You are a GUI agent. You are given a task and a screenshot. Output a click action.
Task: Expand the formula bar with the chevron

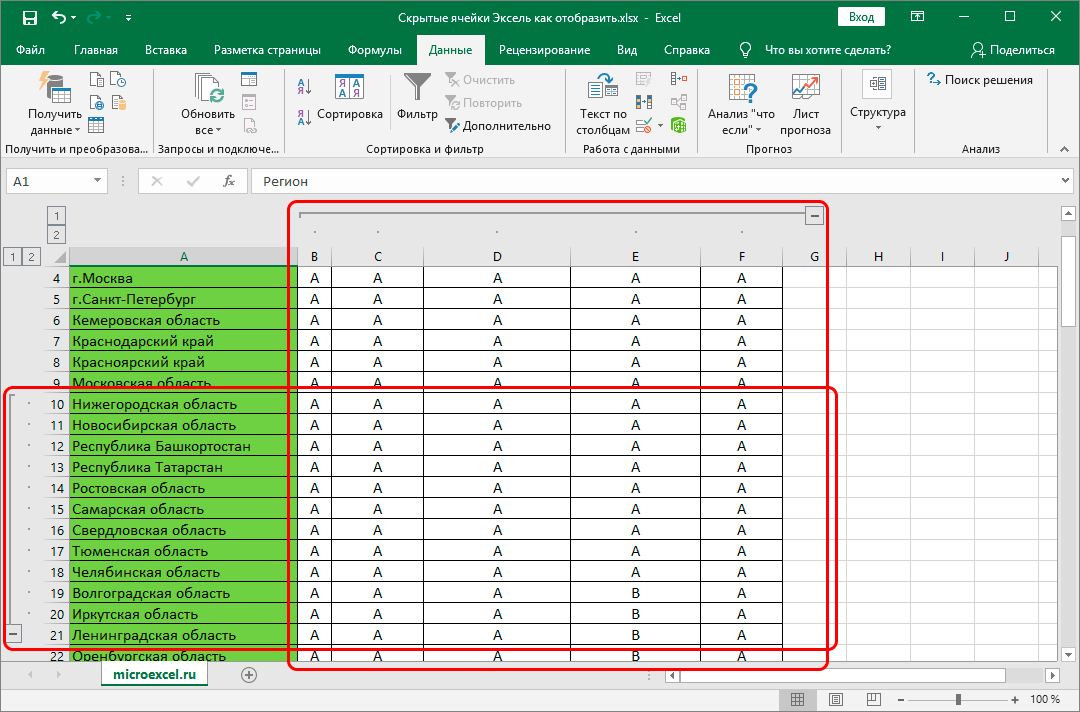(1066, 181)
